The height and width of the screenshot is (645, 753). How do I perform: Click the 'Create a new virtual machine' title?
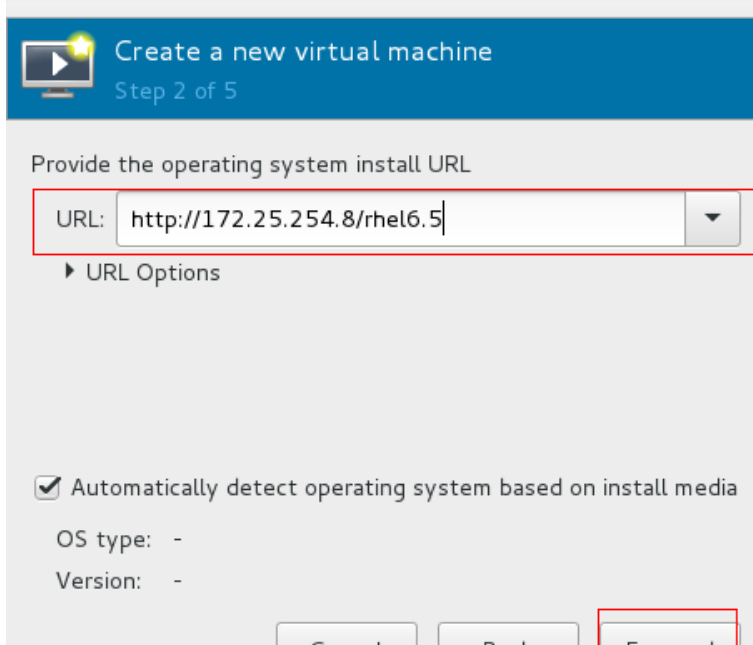303,51
